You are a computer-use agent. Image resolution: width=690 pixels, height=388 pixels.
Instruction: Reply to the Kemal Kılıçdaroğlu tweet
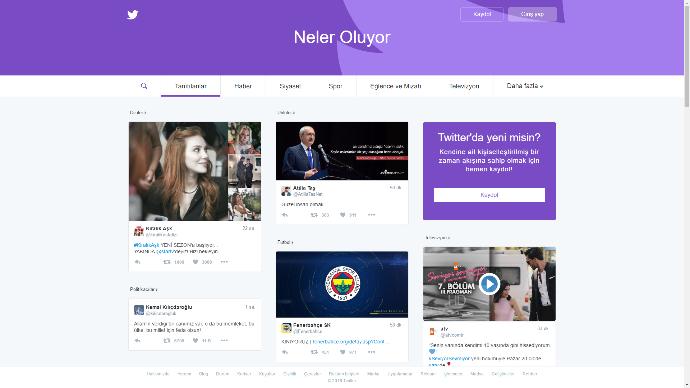(138, 340)
